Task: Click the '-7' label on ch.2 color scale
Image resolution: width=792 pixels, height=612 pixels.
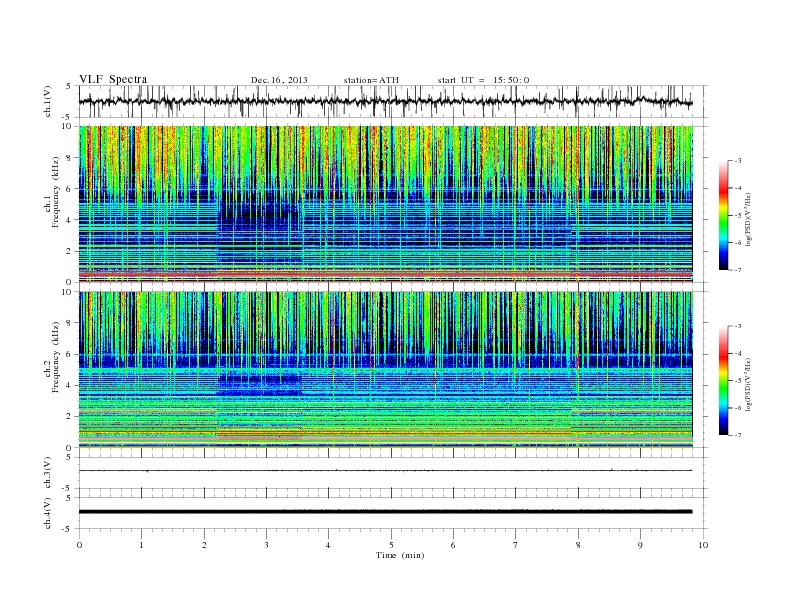Action: (737, 435)
